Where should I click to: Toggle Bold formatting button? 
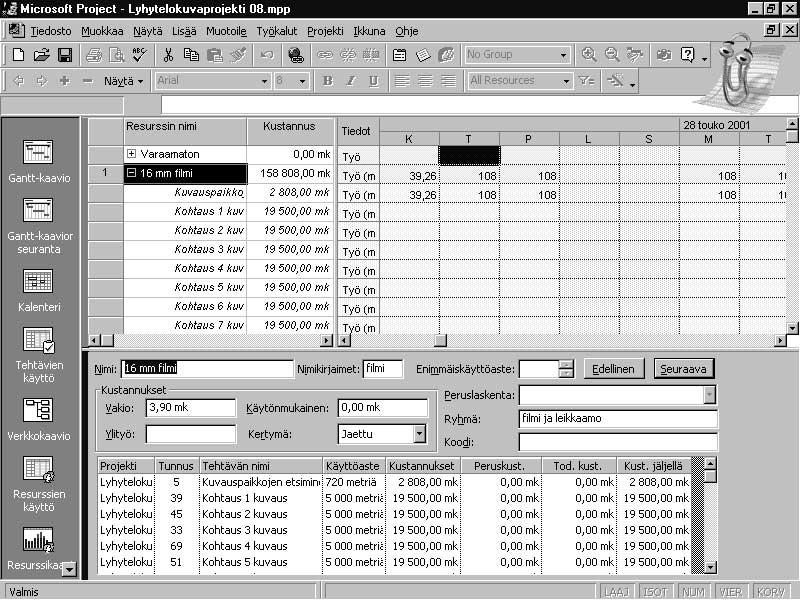coord(328,81)
